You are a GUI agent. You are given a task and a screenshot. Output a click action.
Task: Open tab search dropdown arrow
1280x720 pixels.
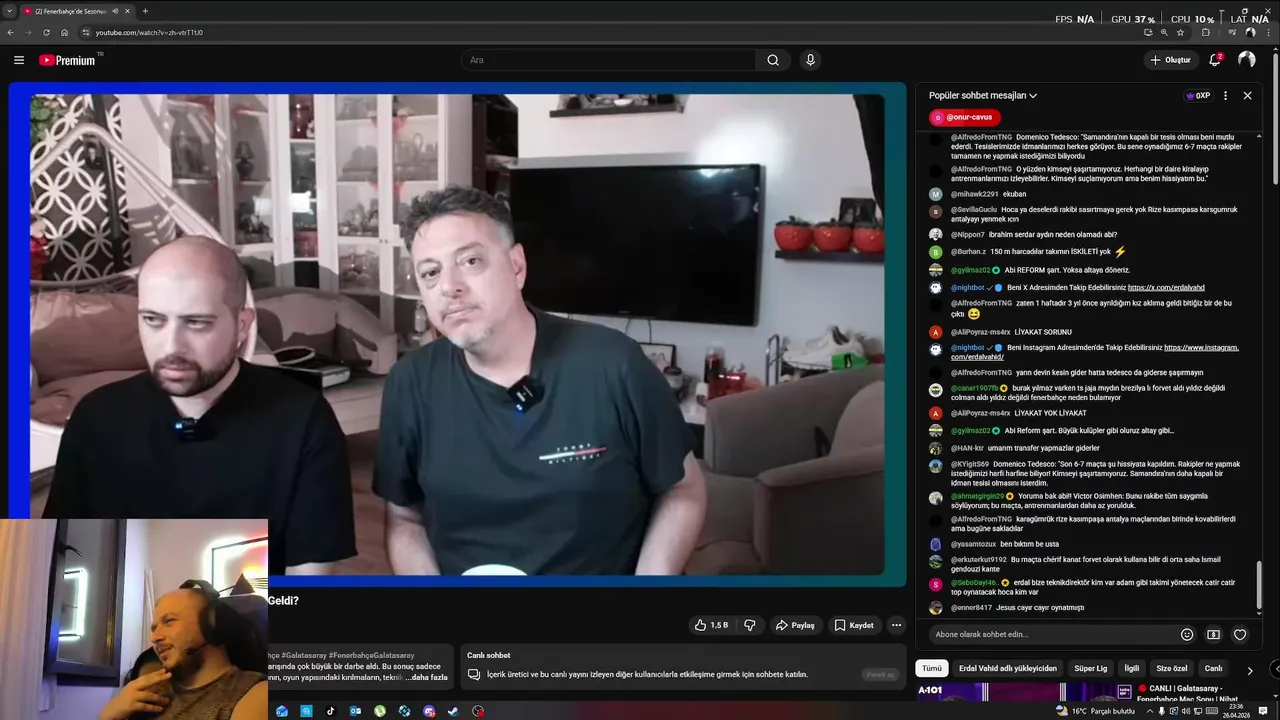pos(9,11)
